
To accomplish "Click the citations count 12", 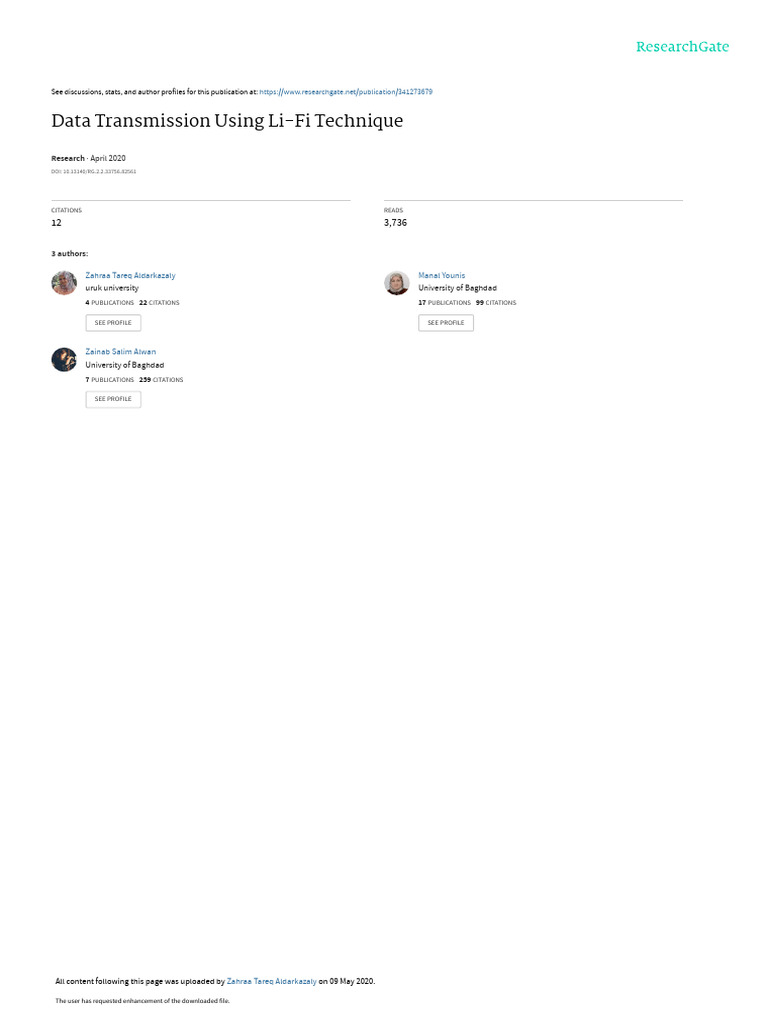I will tap(56, 223).
